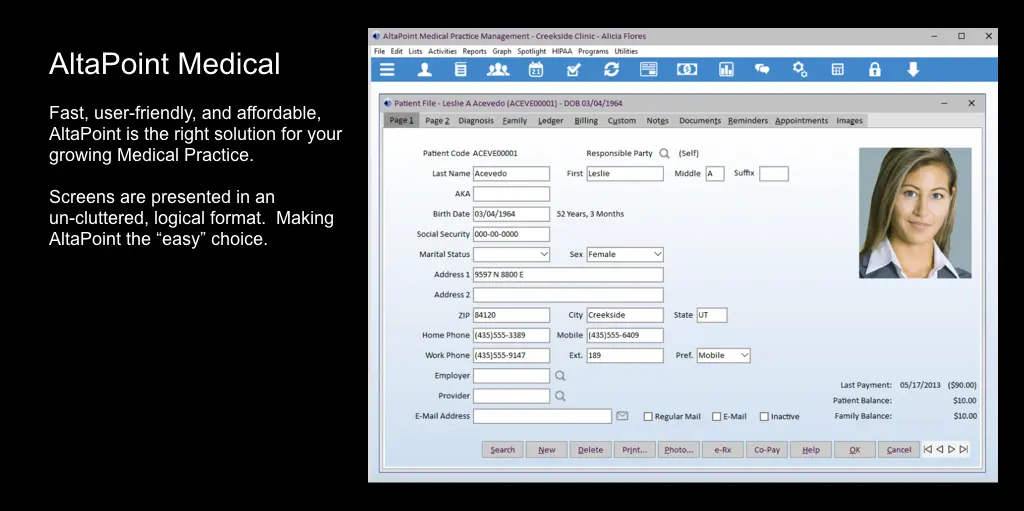Click the Delete button

click(x=590, y=450)
